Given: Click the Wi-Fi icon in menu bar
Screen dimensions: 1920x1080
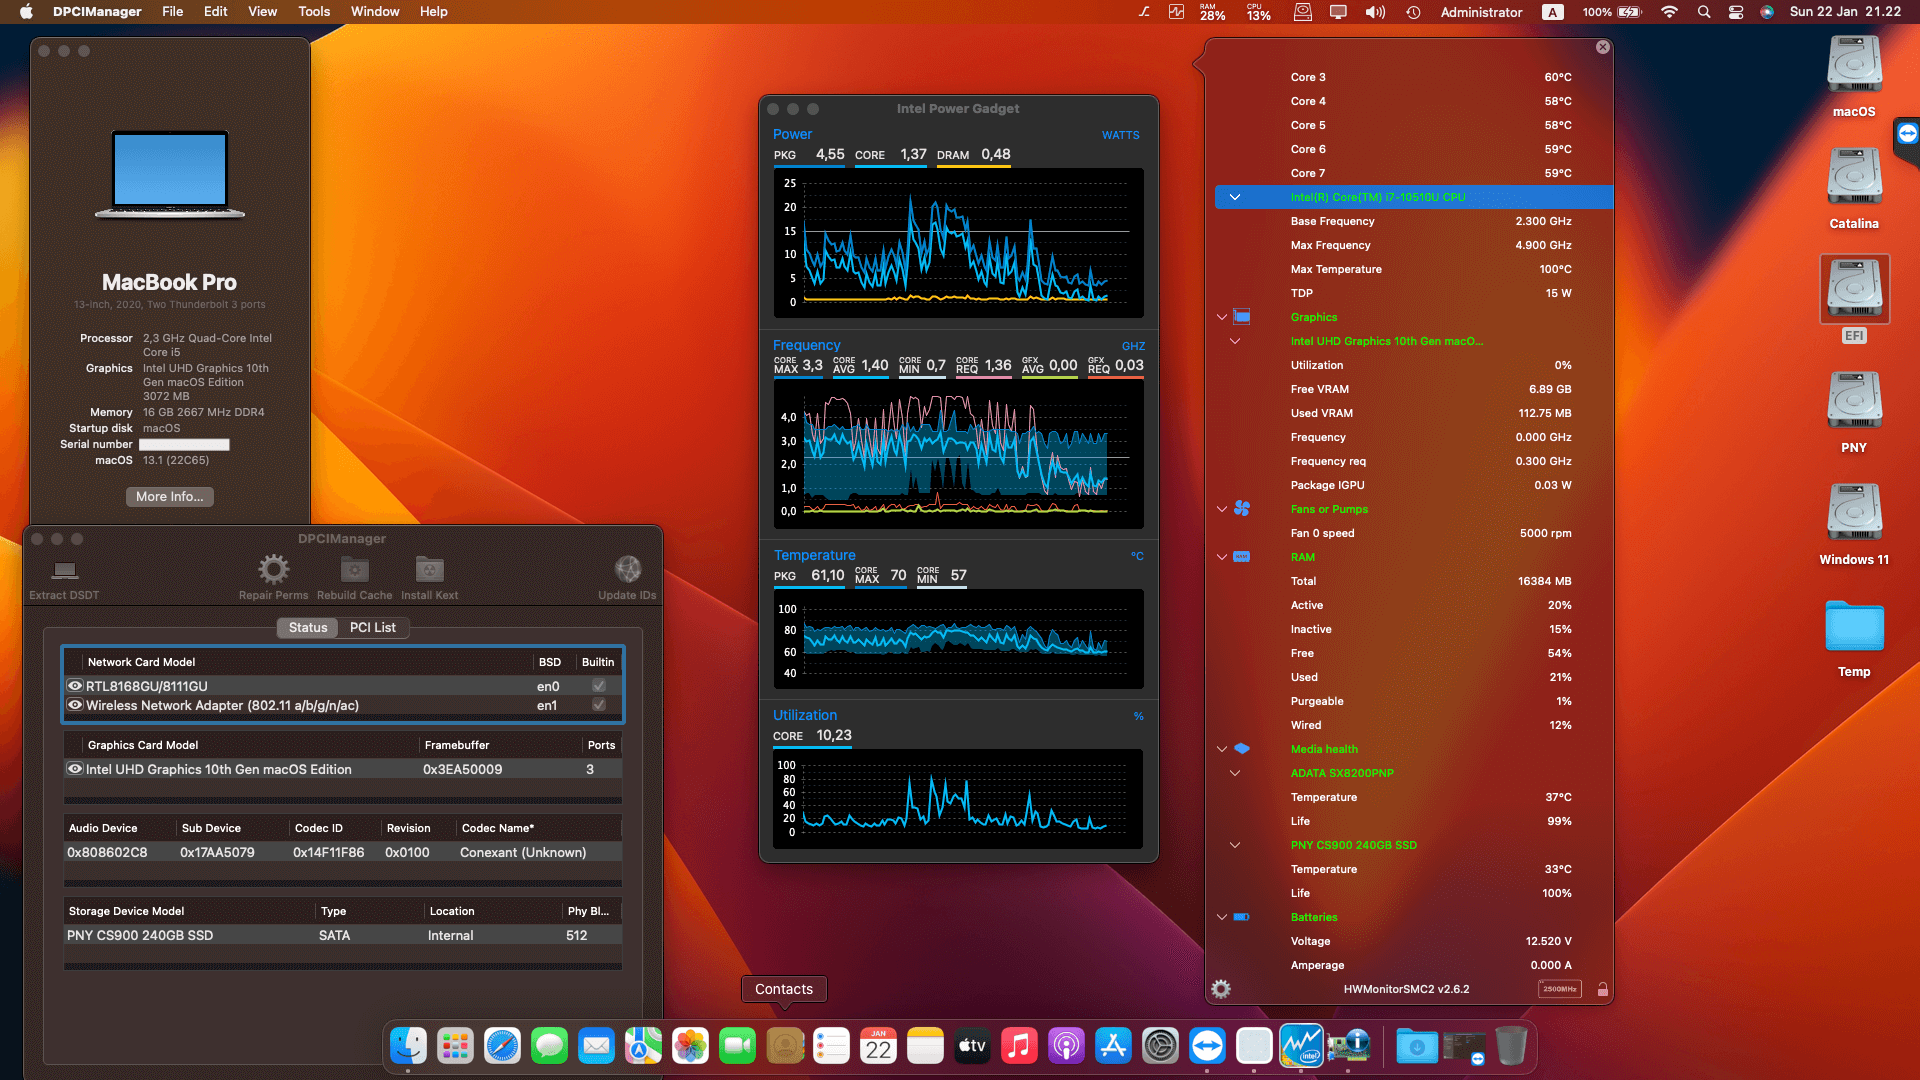Looking at the screenshot, I should (x=1669, y=12).
